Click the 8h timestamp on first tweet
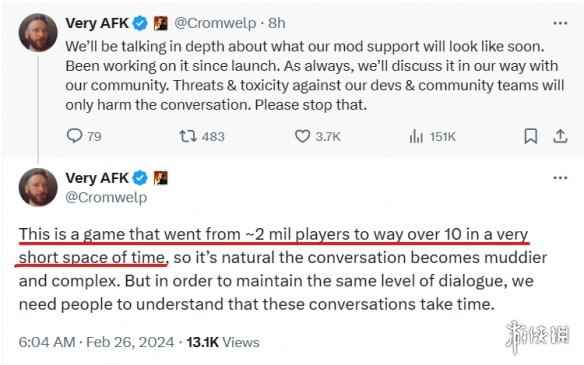584x365 pixels. (x=277, y=23)
